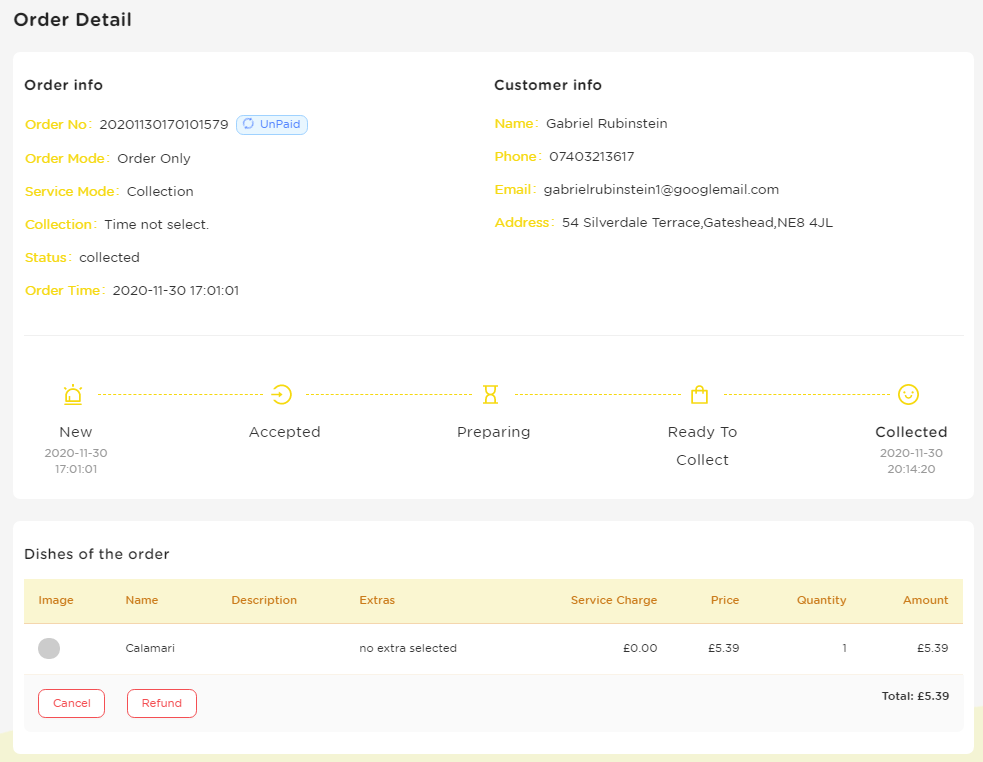Click the Extras column header
This screenshot has width=983, height=762.
(377, 600)
